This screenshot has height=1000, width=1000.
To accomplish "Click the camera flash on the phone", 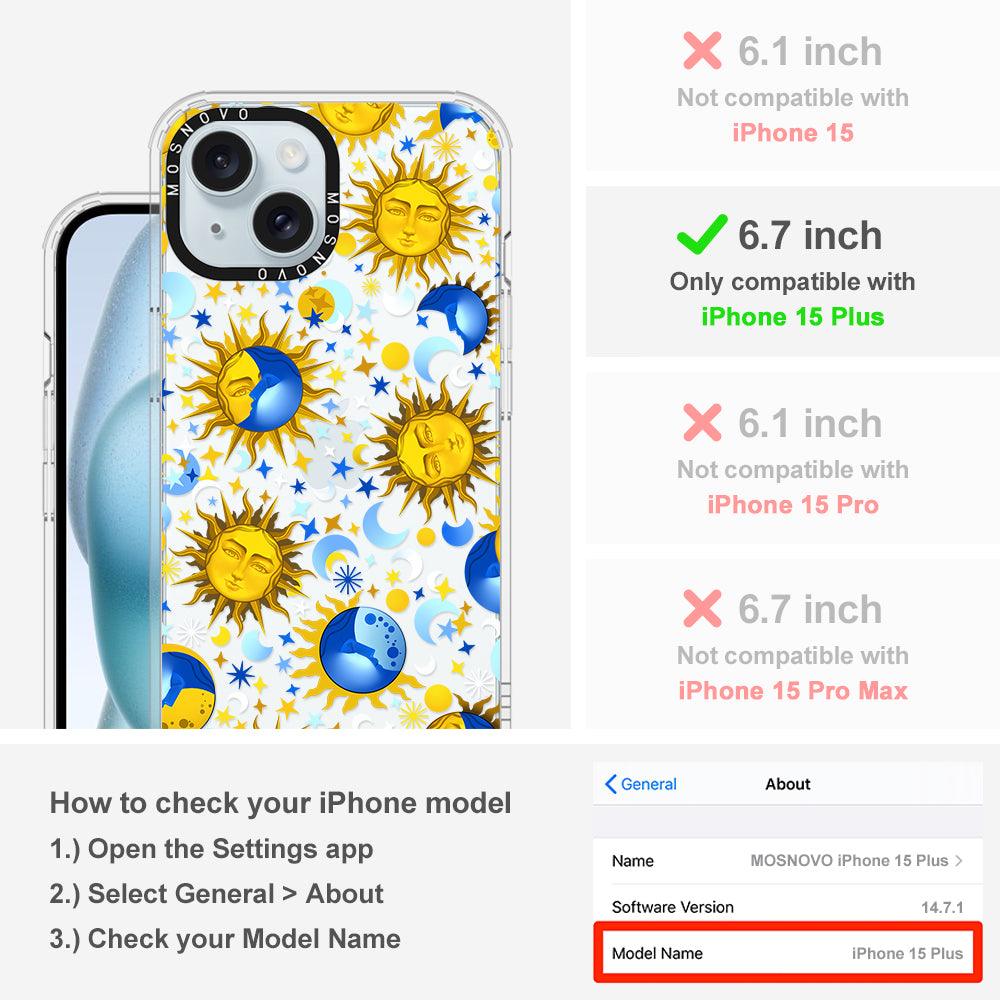I will 291,154.
